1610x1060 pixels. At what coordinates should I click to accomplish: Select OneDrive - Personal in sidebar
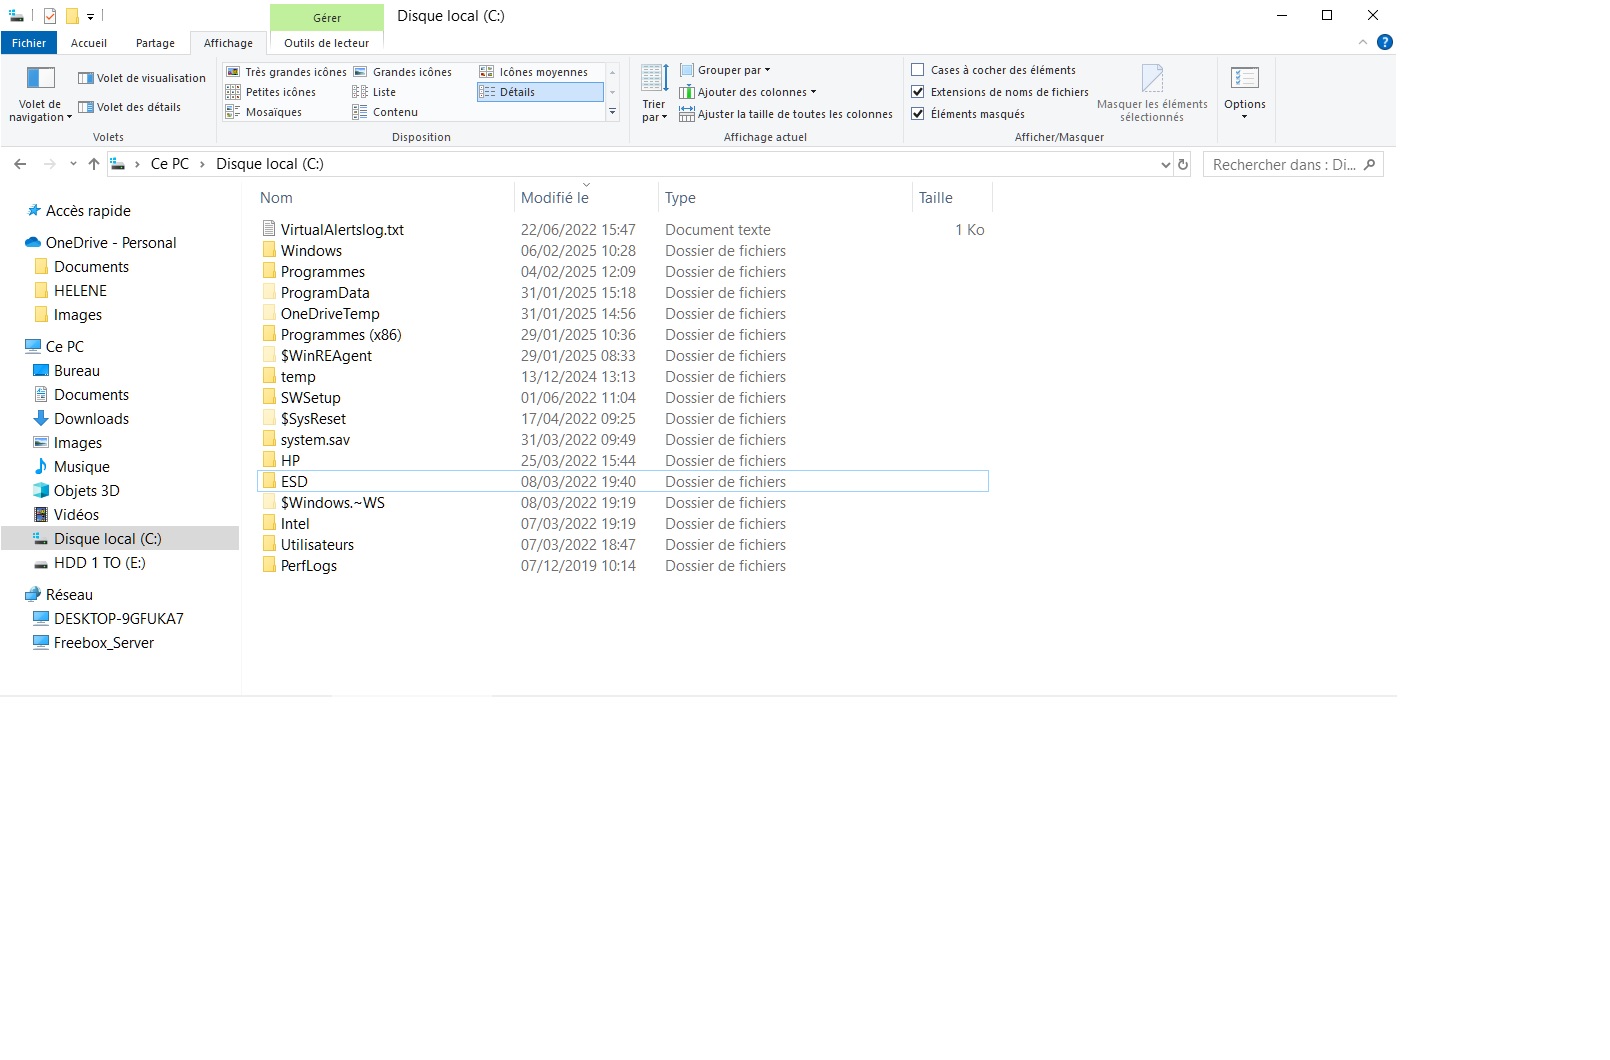click(111, 243)
